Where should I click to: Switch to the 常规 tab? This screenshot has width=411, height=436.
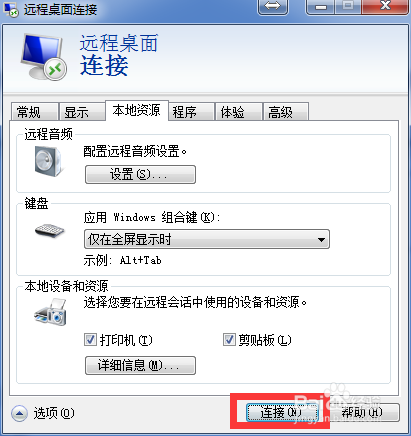click(34, 112)
